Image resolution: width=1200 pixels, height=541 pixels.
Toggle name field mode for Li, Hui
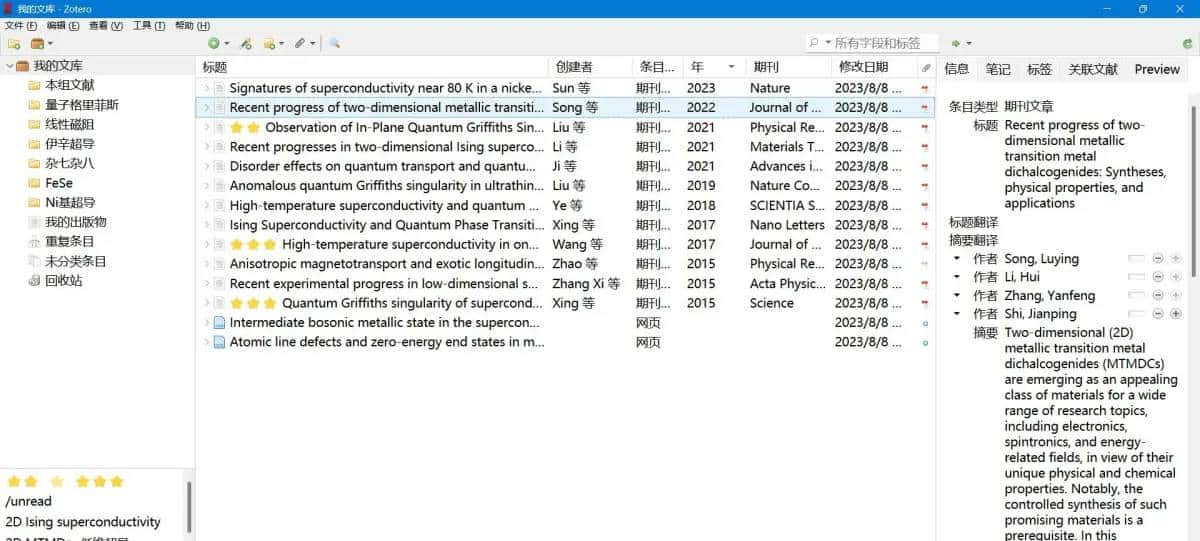1136,277
